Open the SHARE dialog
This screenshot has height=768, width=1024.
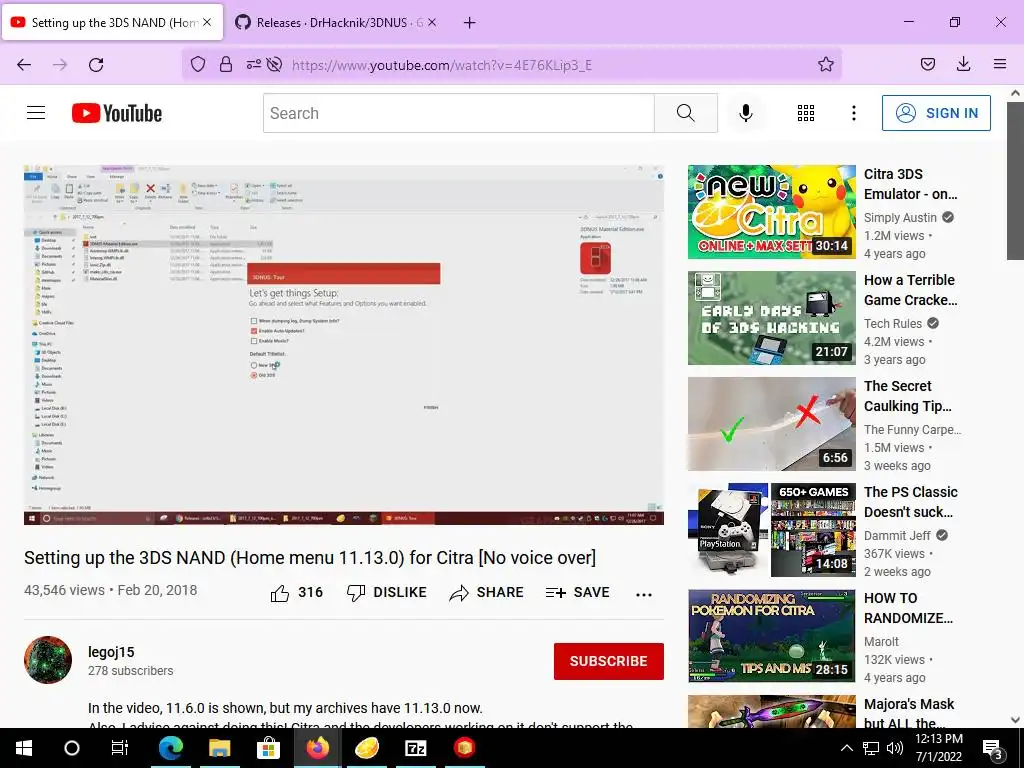click(487, 592)
